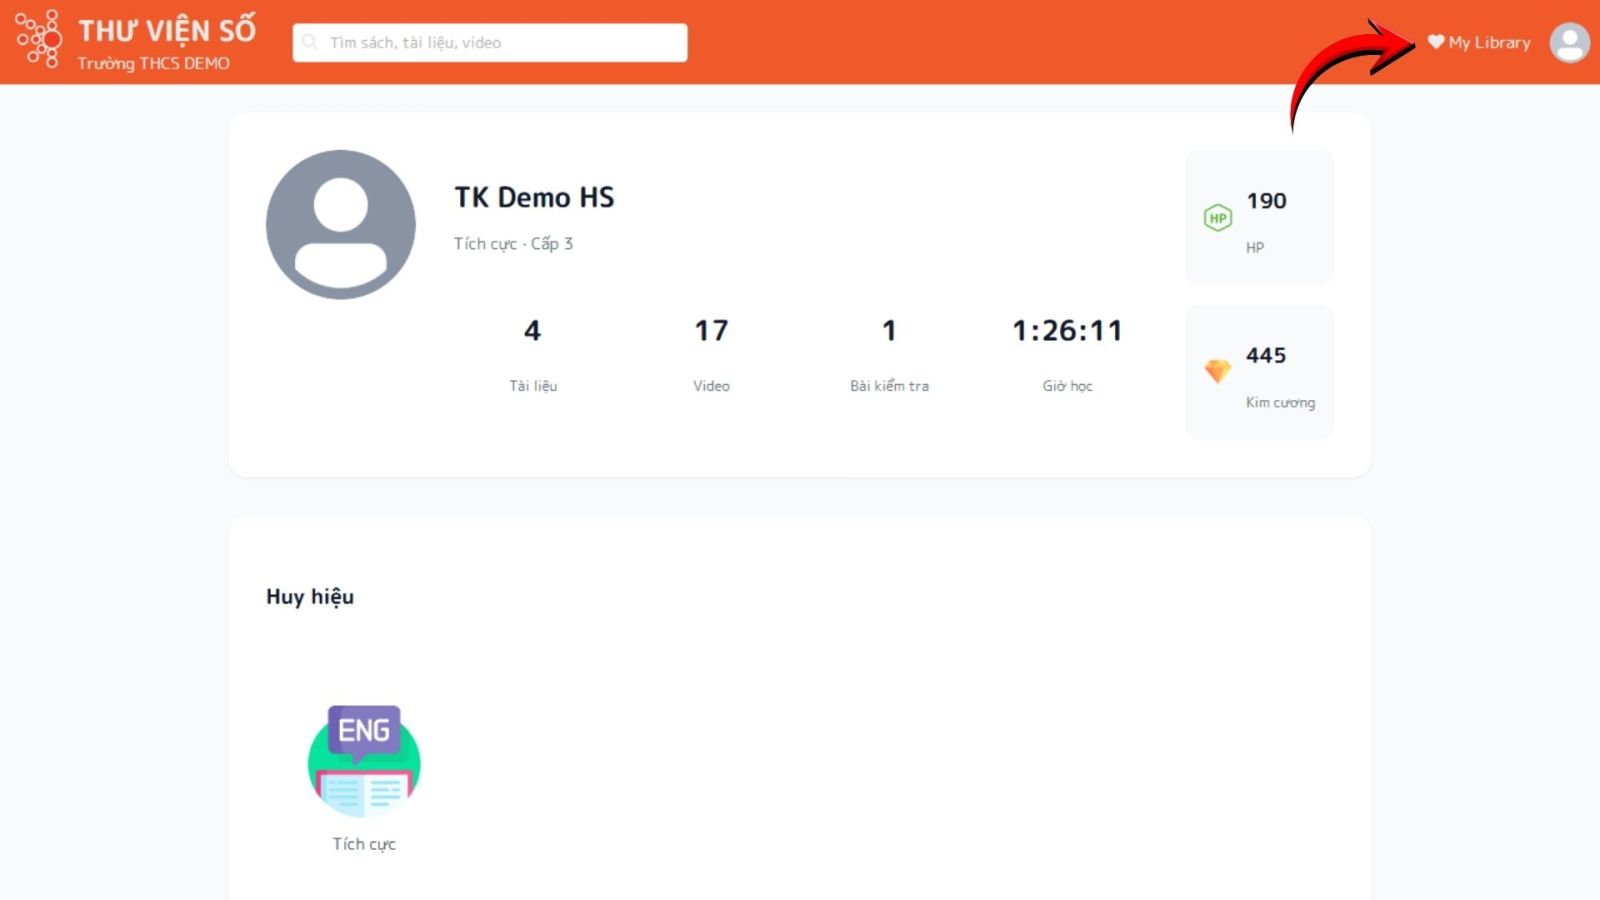Click the heart icon beside My Library
The image size is (1600, 900).
(x=1435, y=42)
